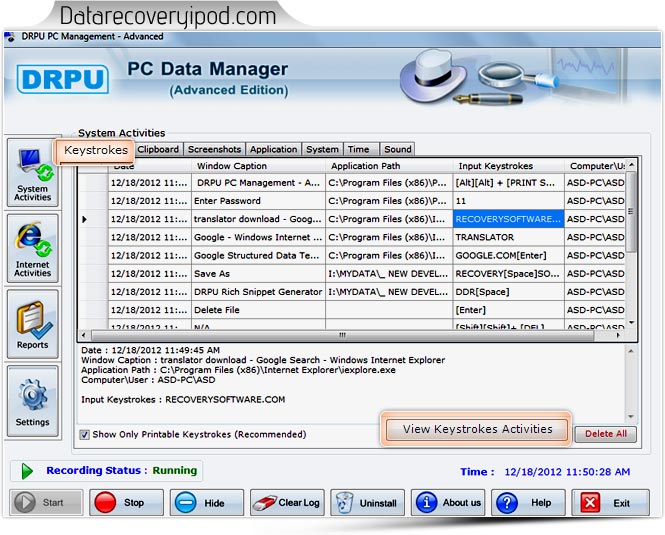Open Internet Activities sidebar icon
665x535 pixels.
(x=32, y=249)
